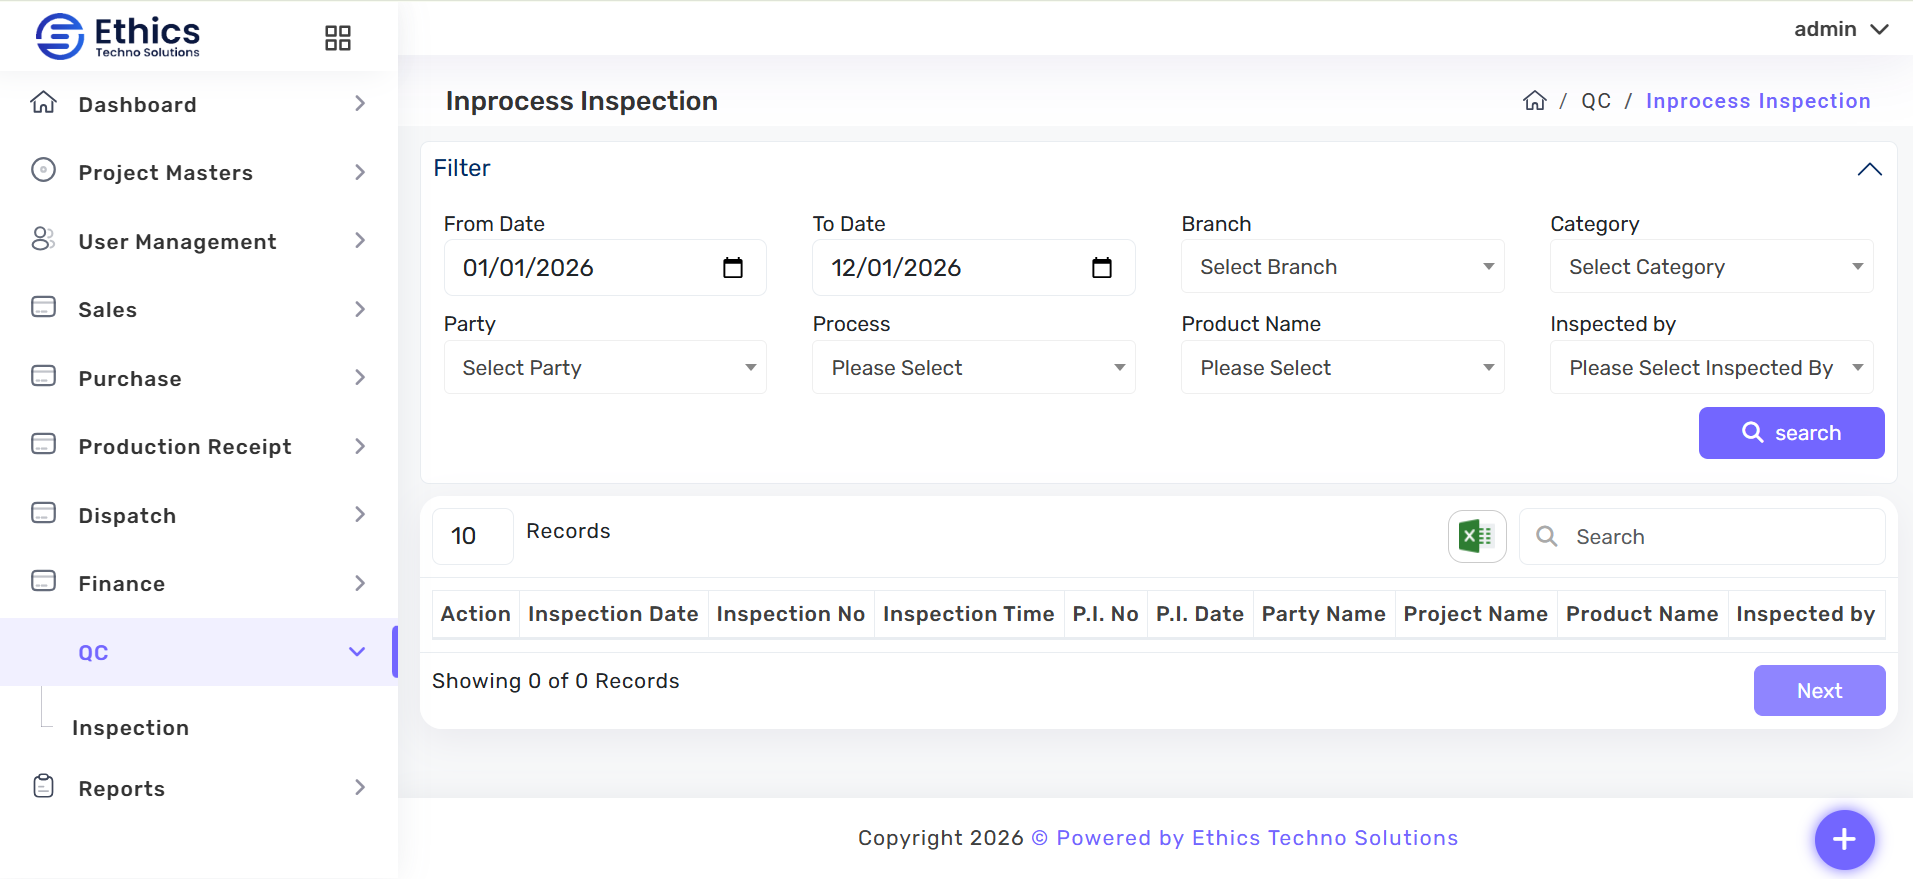
Task: Click the purple search button
Action: click(x=1791, y=433)
